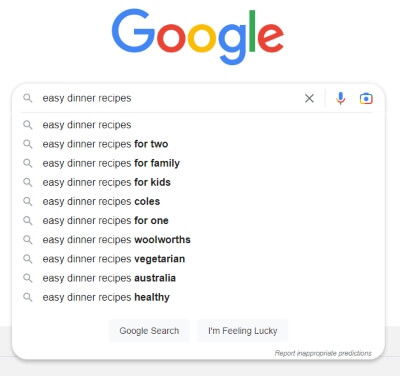Click the I'm Feeling Lucky button
The height and width of the screenshot is (376, 400).
[x=243, y=331]
